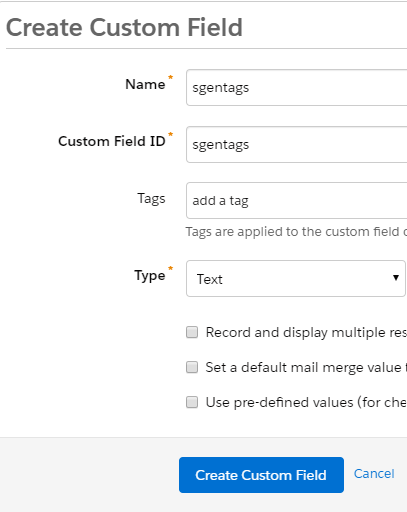Click the 'Name' field label
The width and height of the screenshot is (407, 512).
pyautogui.click(x=145, y=84)
